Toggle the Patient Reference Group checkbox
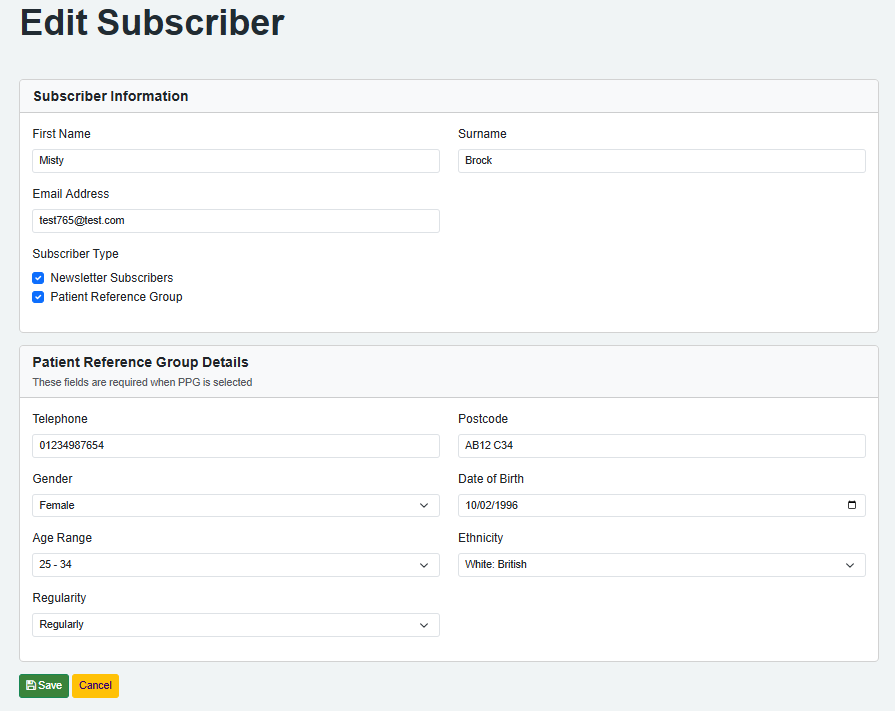 pyautogui.click(x=38, y=297)
